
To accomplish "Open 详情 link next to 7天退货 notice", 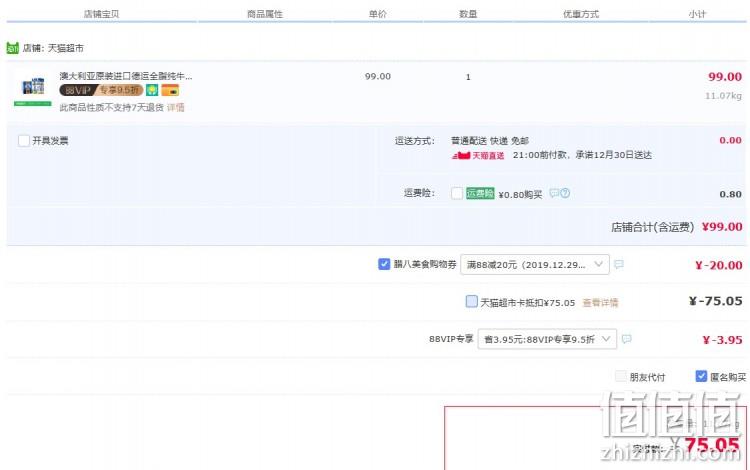I will [x=176, y=108].
